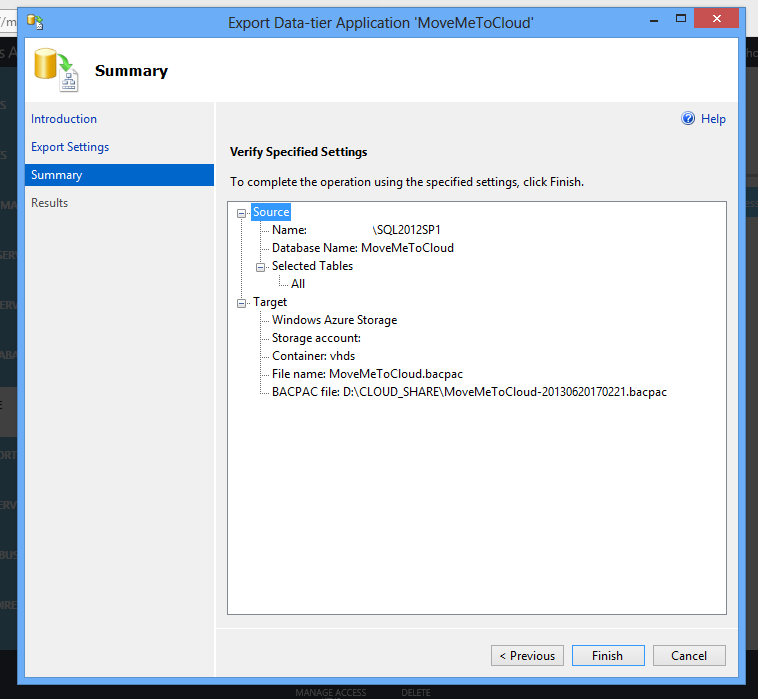The image size is (758, 699).
Task: Go to the Introduction step
Action: click(x=64, y=119)
